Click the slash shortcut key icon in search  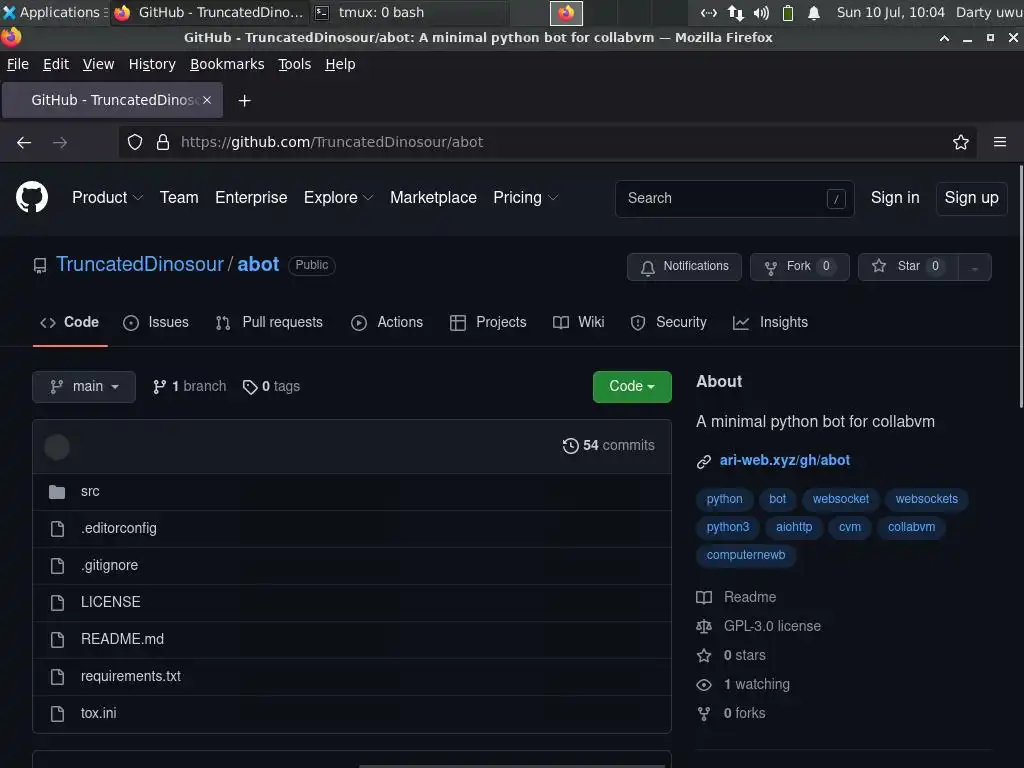(836, 199)
